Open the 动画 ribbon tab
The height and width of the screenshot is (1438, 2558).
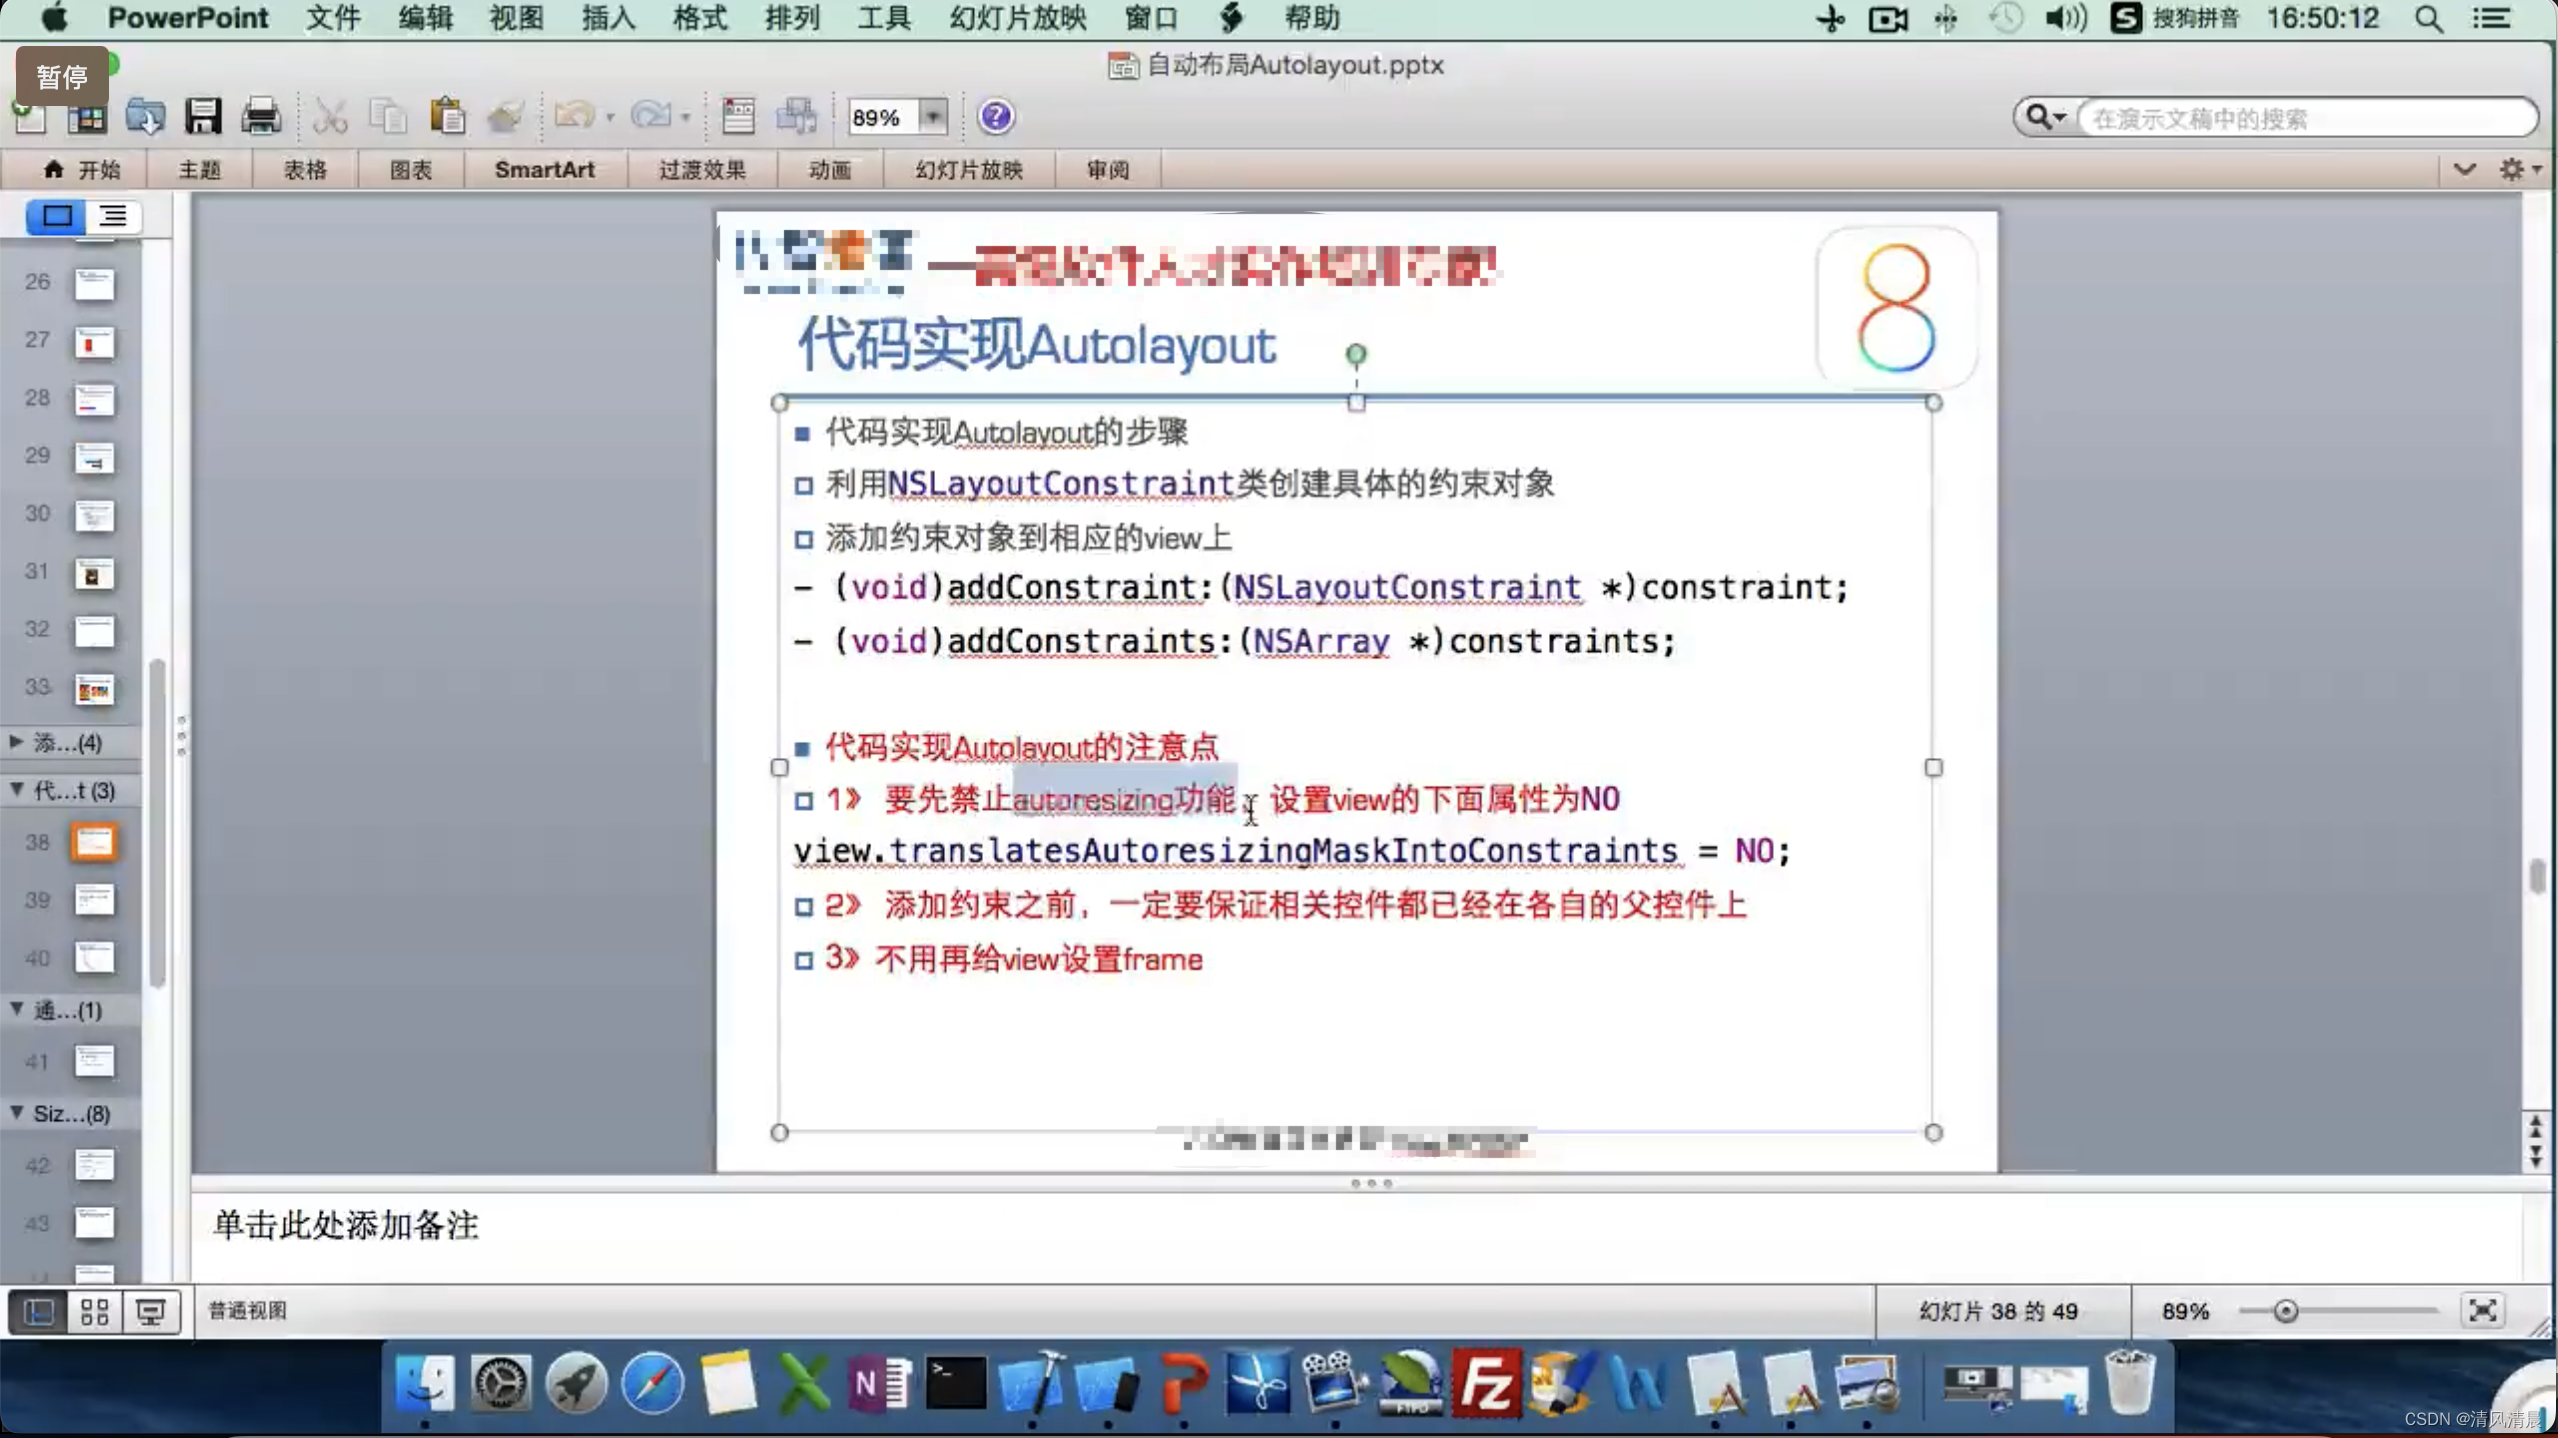(829, 170)
